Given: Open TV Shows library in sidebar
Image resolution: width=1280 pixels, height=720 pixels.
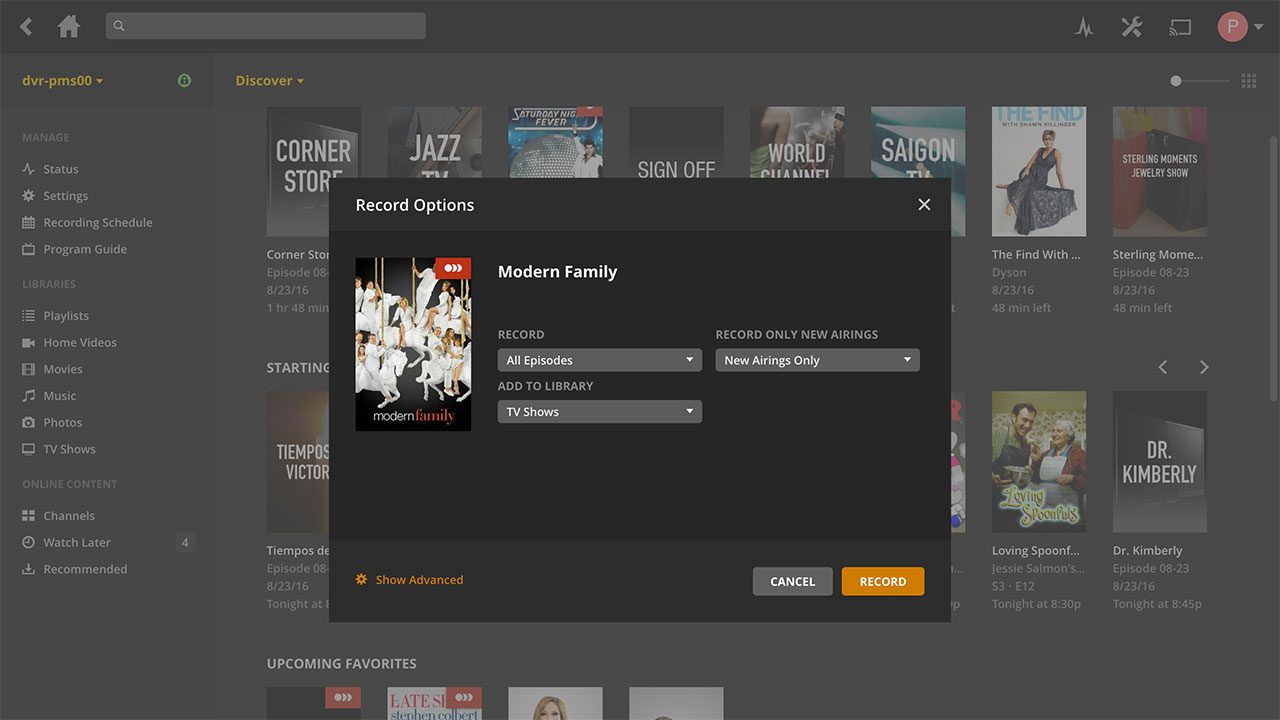Looking at the screenshot, I should coord(69,449).
